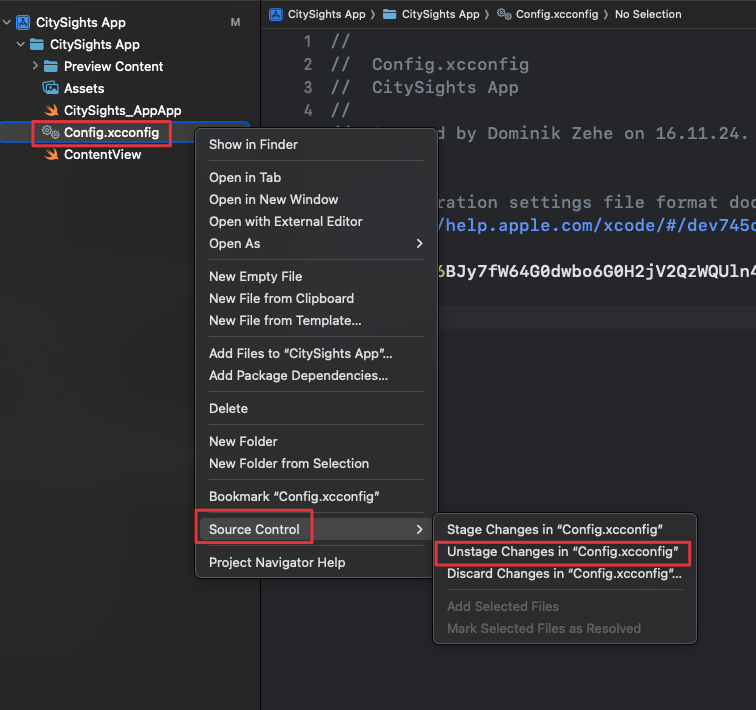The height and width of the screenshot is (710, 756).
Task: Choose Add Files to "CitySights App"…
Action: point(316,353)
